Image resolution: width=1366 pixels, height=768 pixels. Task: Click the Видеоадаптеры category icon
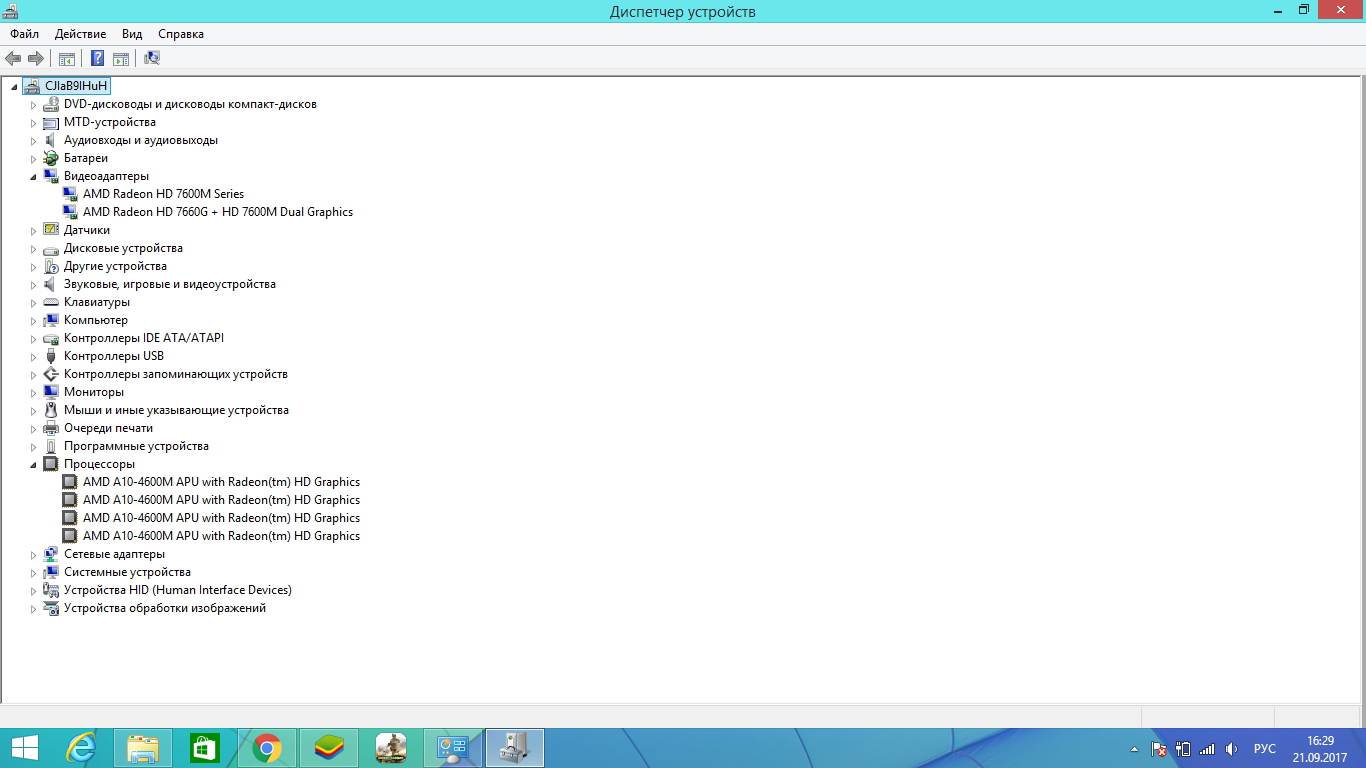[x=51, y=176]
